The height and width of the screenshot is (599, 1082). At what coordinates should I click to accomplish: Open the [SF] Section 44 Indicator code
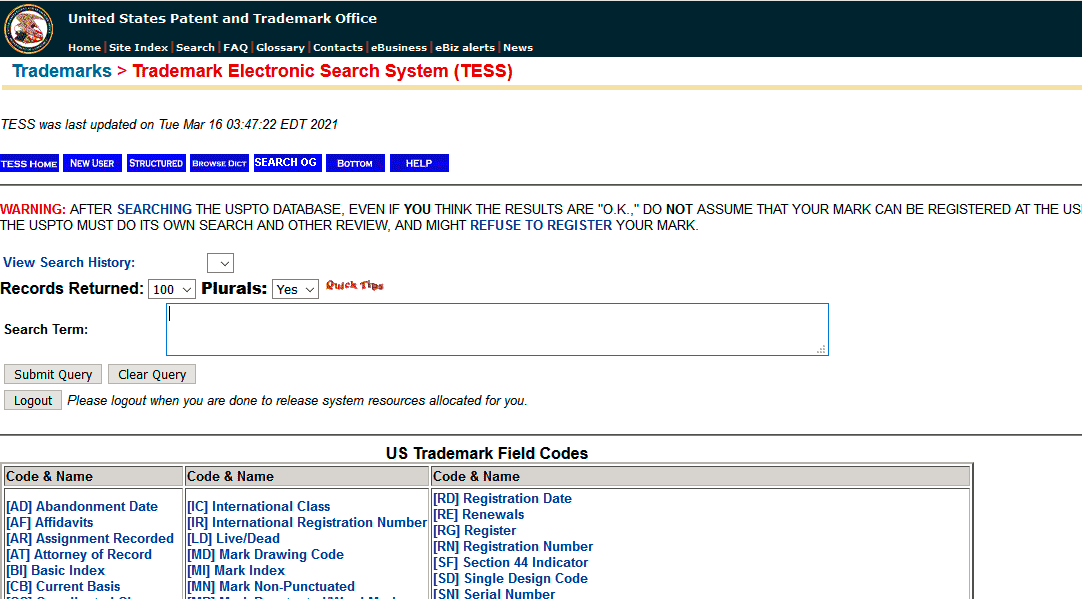pos(511,562)
